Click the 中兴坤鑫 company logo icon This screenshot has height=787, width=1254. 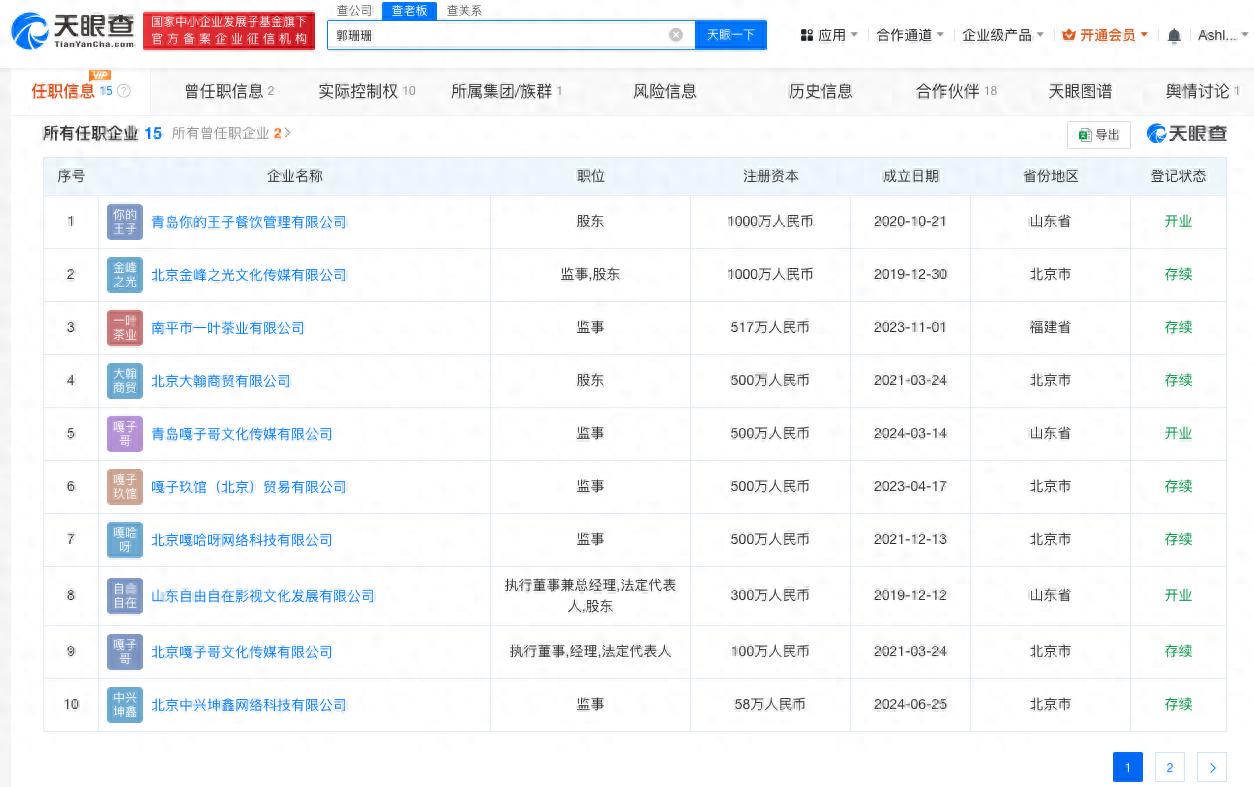click(125, 705)
